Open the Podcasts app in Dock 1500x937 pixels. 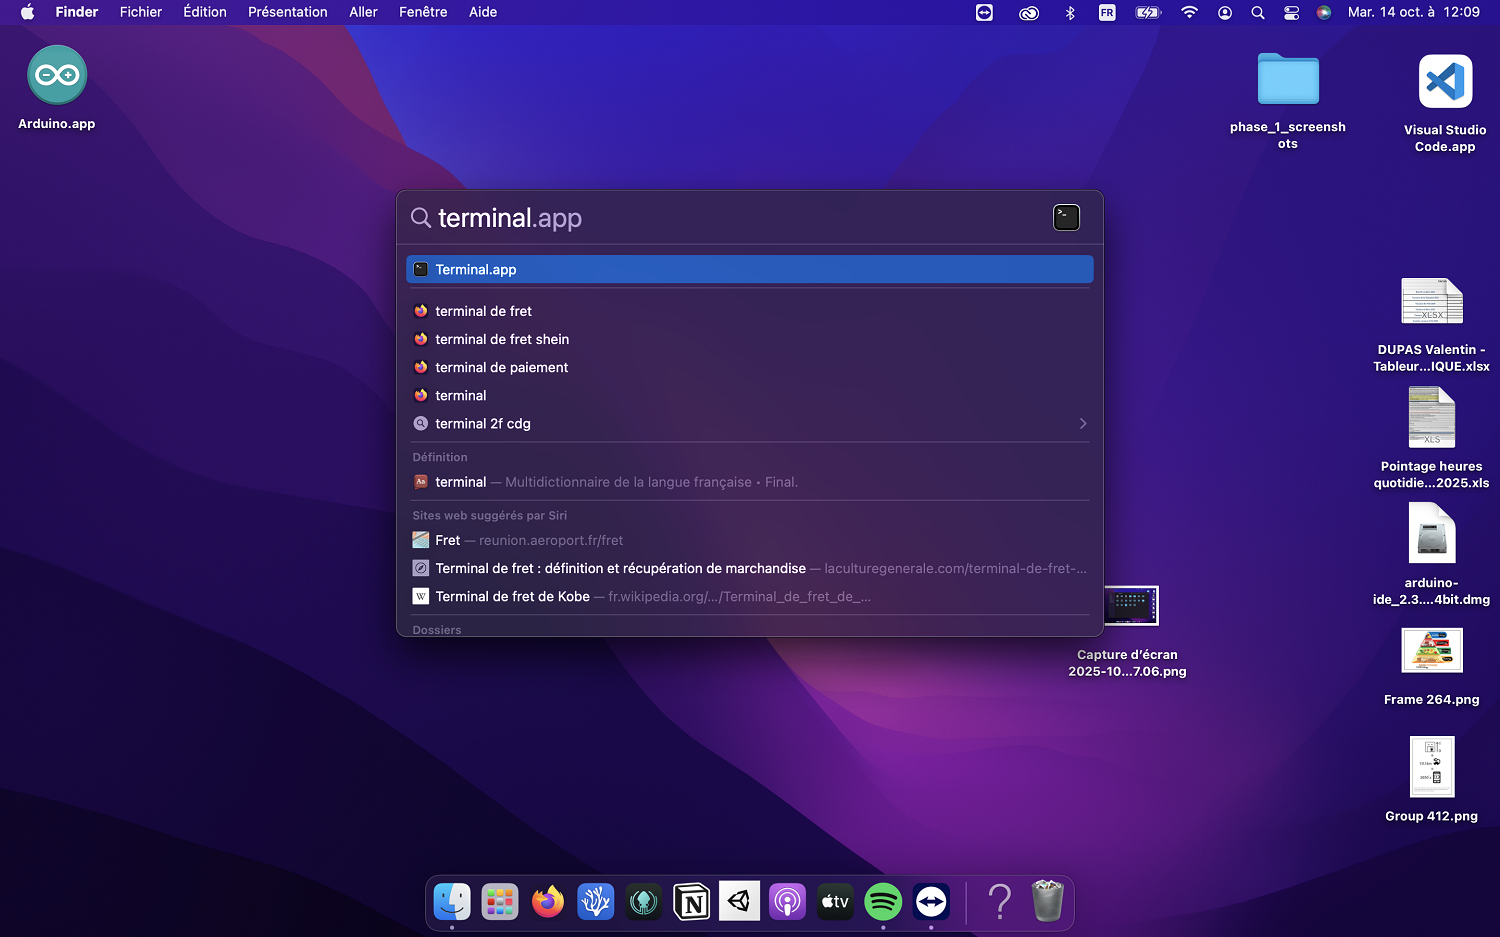787,902
